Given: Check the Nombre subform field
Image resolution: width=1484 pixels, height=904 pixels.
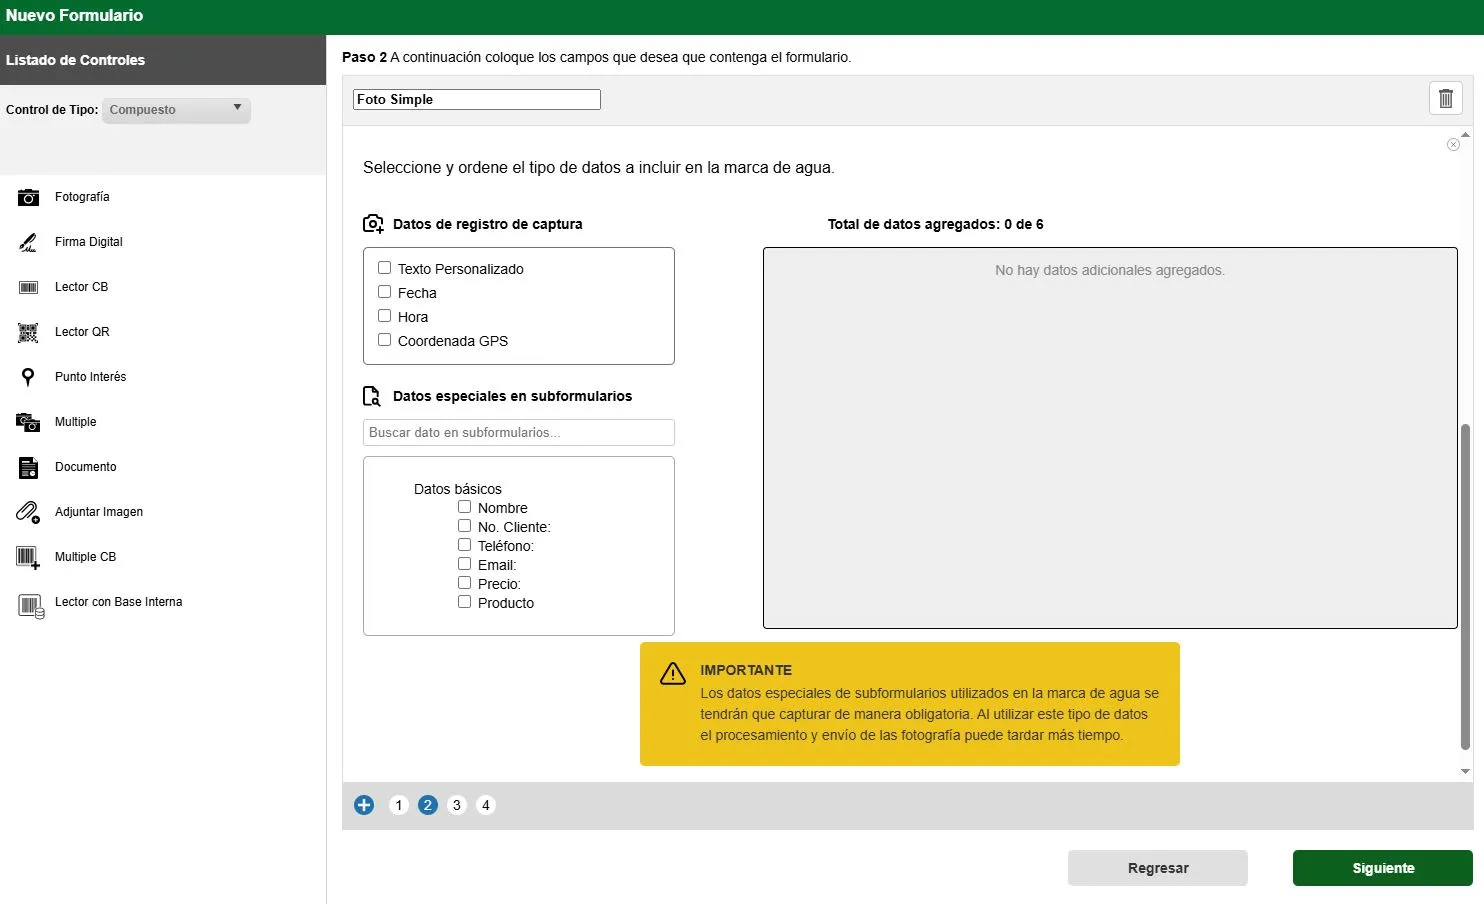Looking at the screenshot, I should pos(464,507).
